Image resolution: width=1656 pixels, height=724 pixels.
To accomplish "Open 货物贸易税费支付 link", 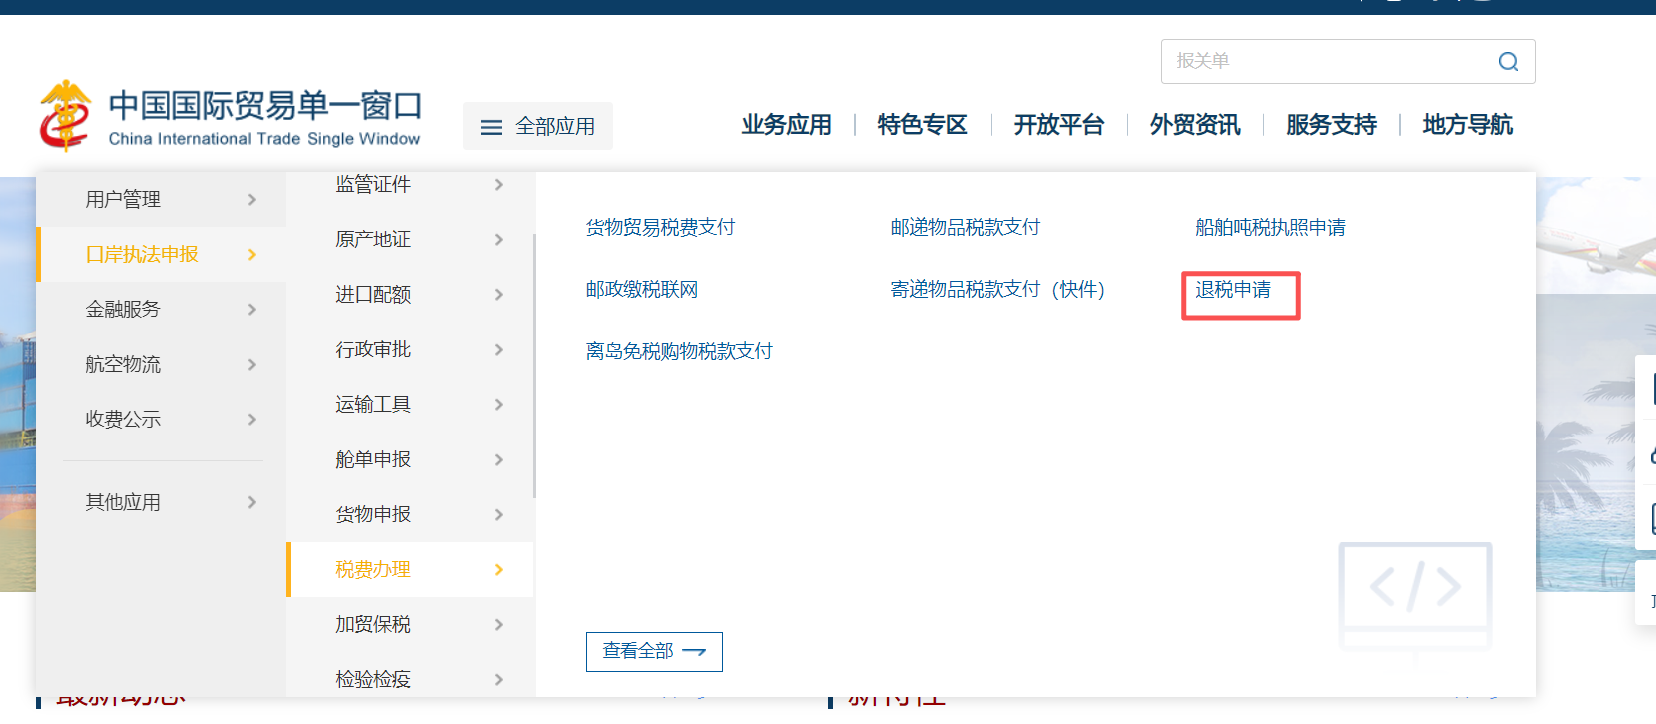I will 660,228.
